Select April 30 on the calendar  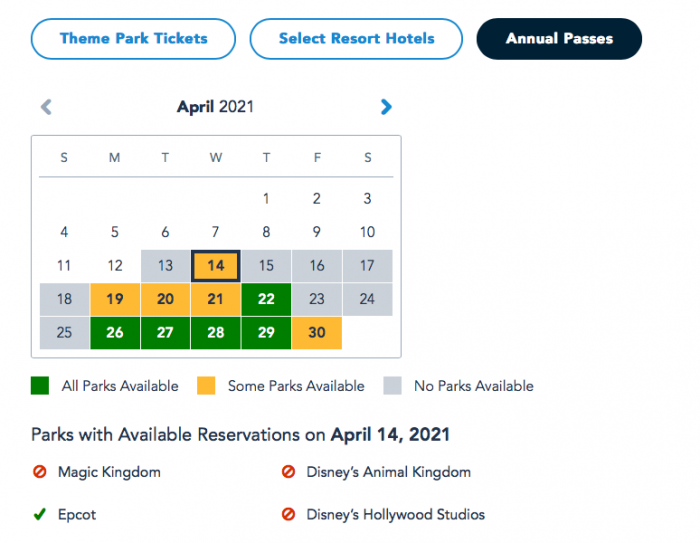[x=316, y=333]
